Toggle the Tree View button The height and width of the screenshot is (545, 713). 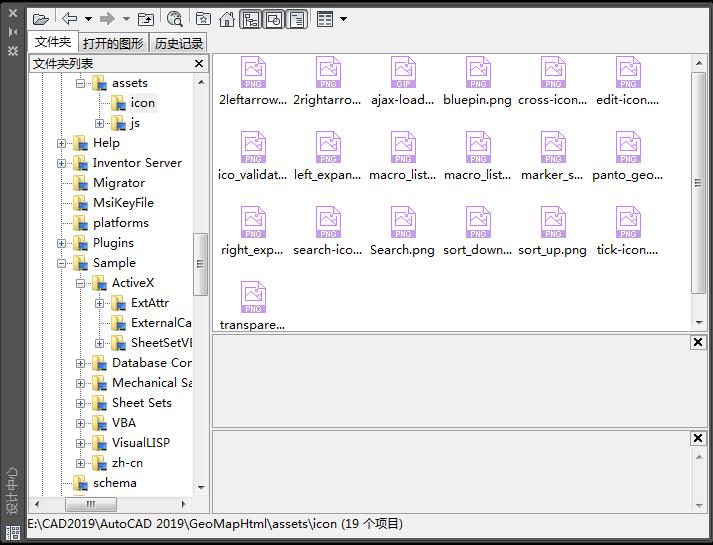[251, 20]
